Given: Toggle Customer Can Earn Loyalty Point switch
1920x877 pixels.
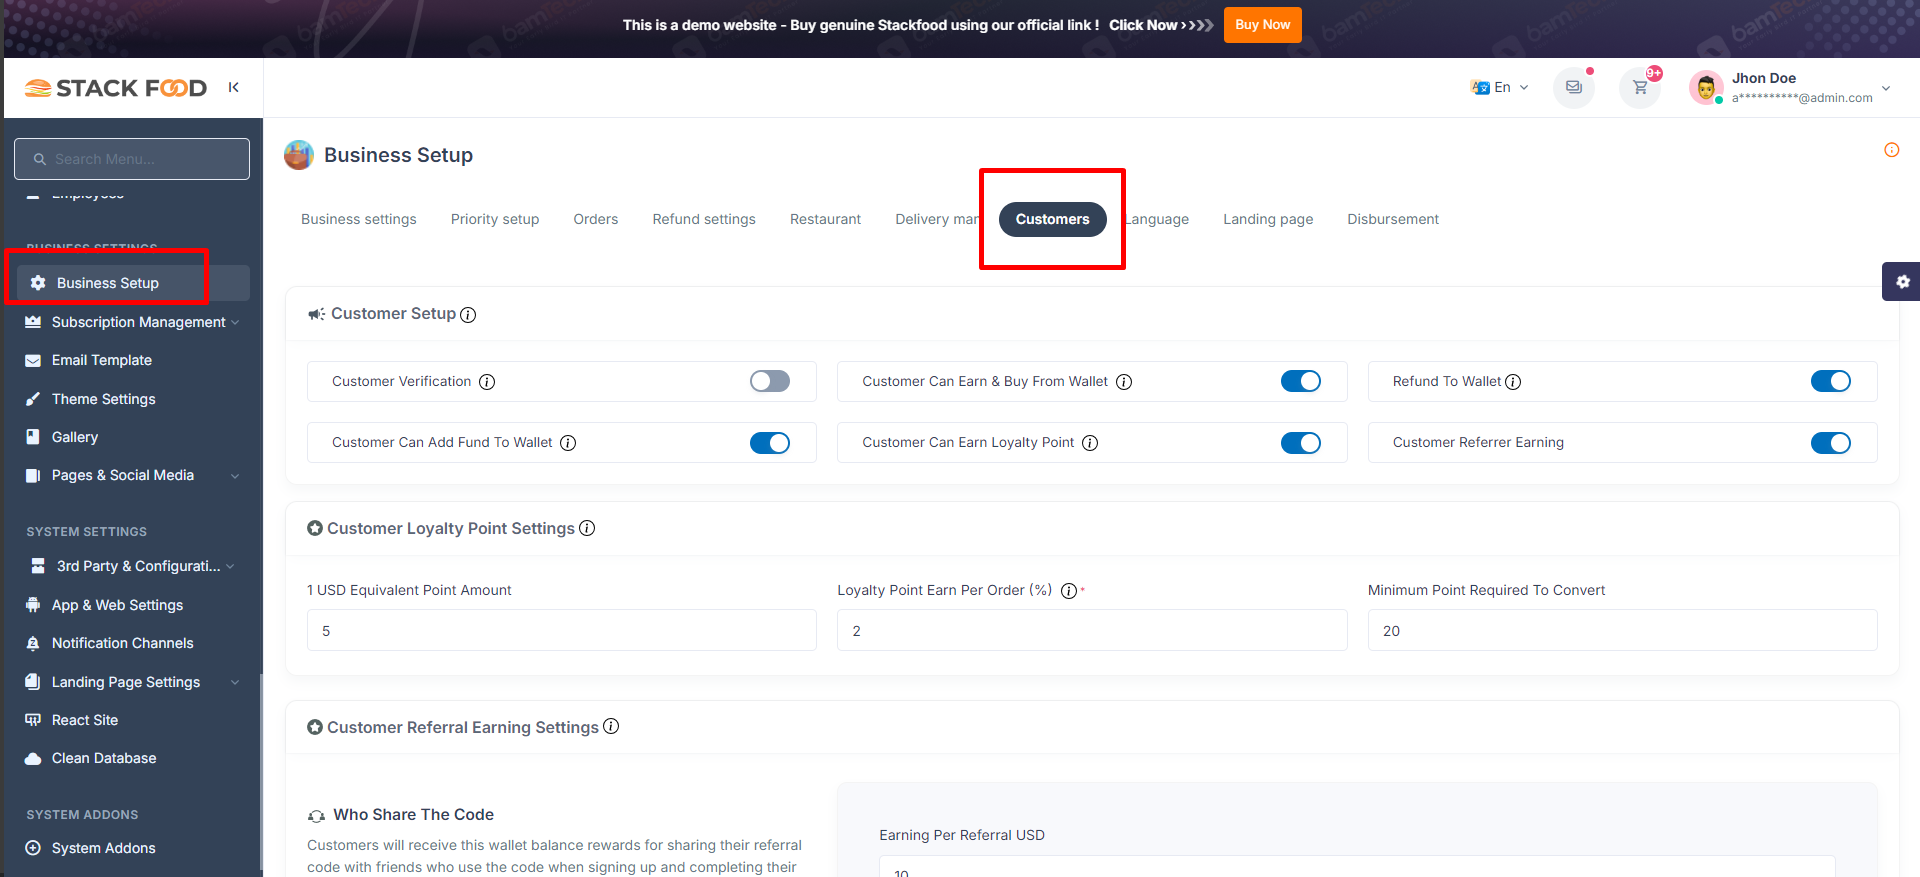Looking at the screenshot, I should tap(1301, 443).
